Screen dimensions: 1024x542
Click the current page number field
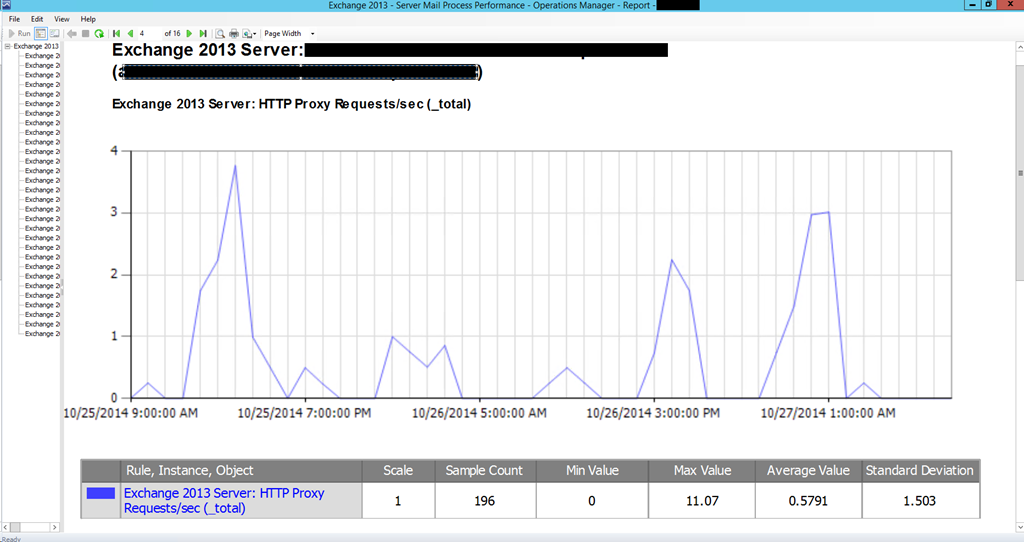point(148,33)
